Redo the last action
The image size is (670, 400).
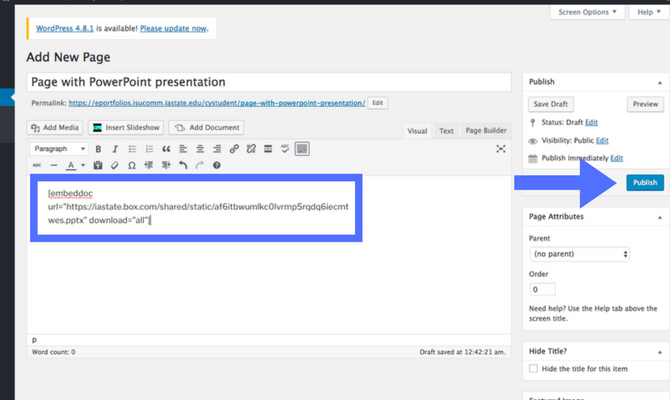[200, 165]
